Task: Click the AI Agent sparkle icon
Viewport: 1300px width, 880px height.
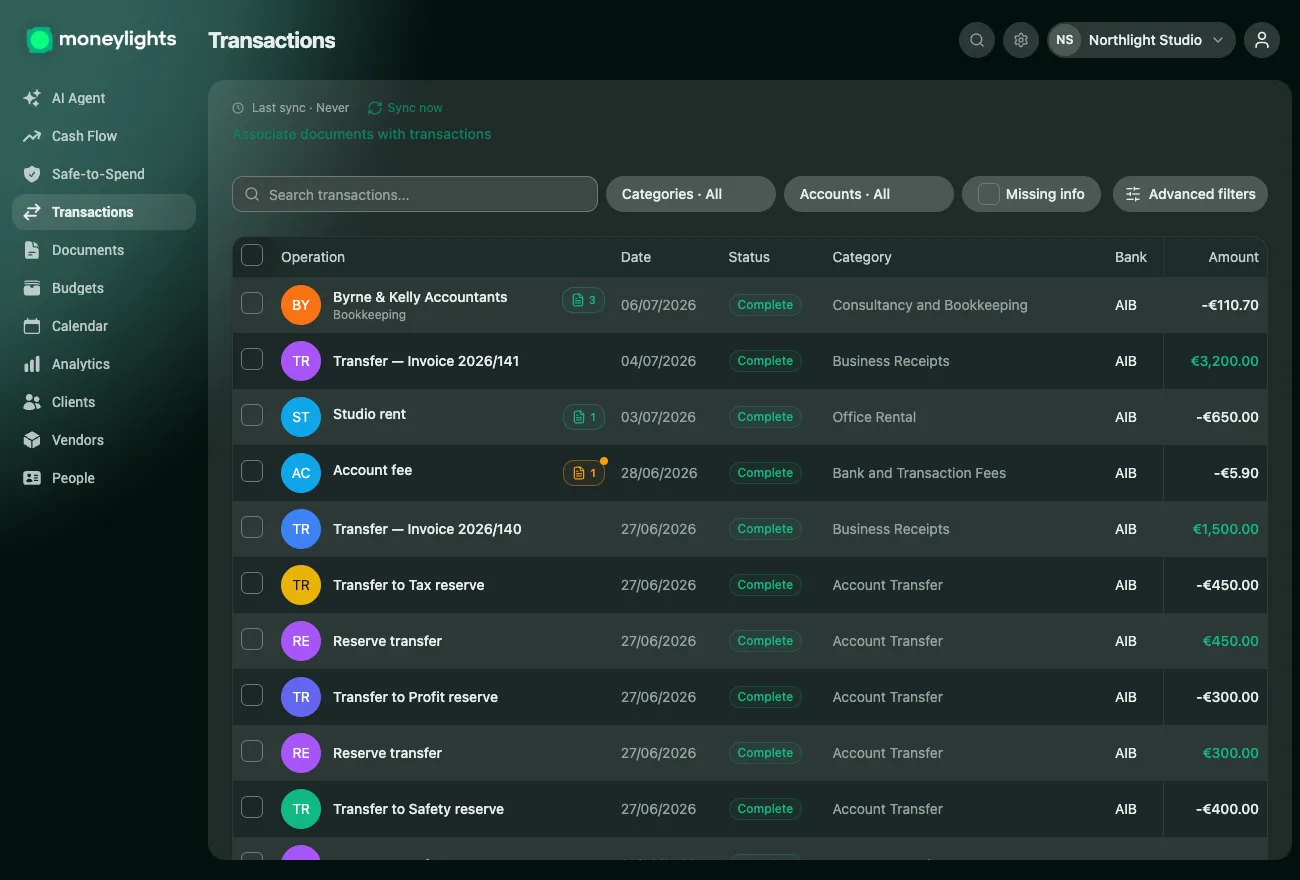Action: click(x=32, y=98)
